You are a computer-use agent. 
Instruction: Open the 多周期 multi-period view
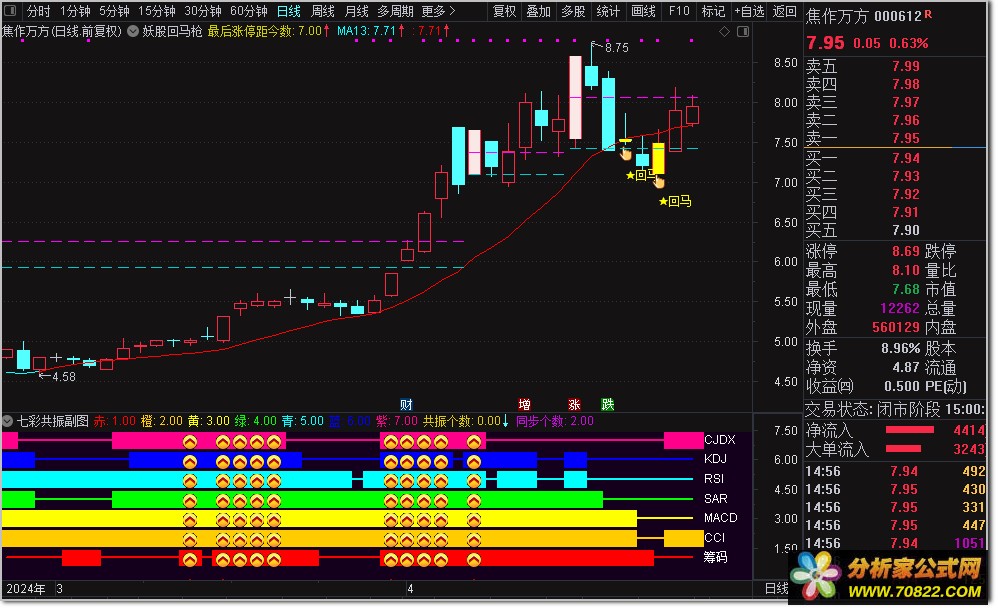coord(395,11)
